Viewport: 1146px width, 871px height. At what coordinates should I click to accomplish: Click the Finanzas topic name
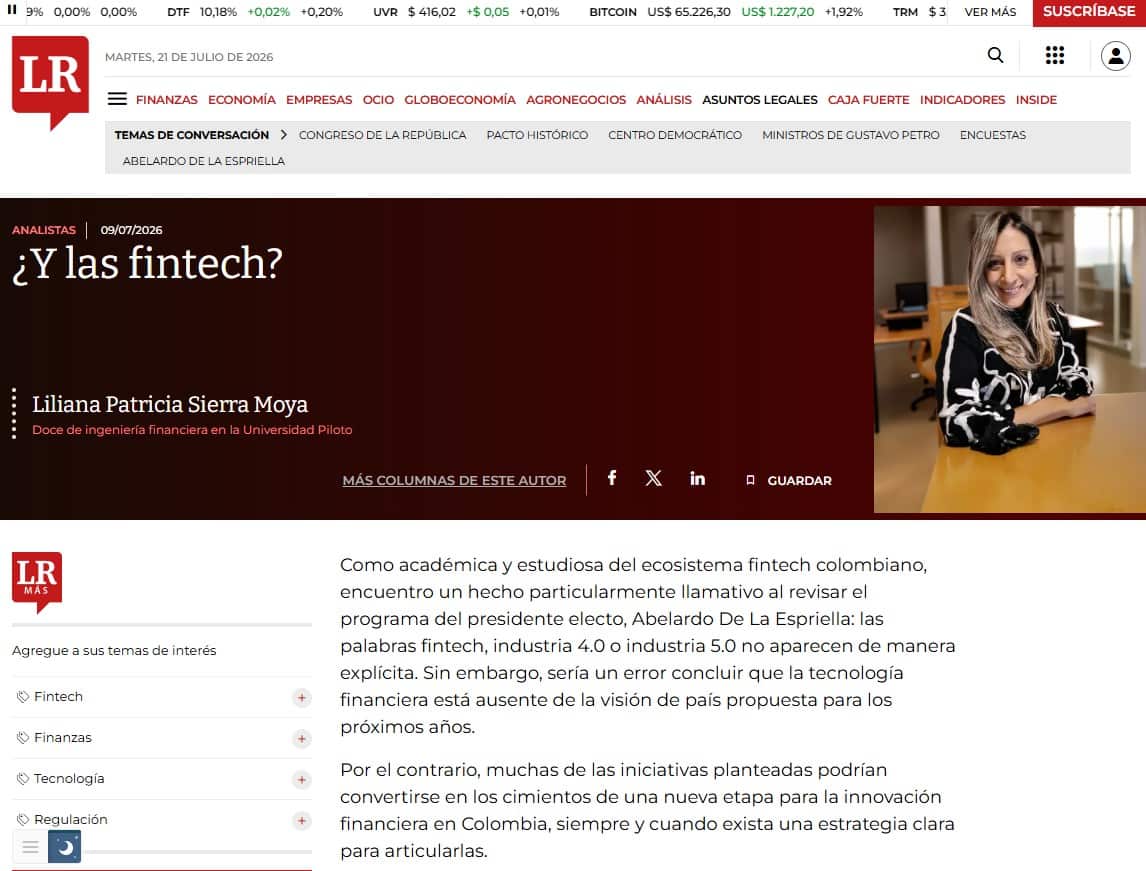click(63, 738)
